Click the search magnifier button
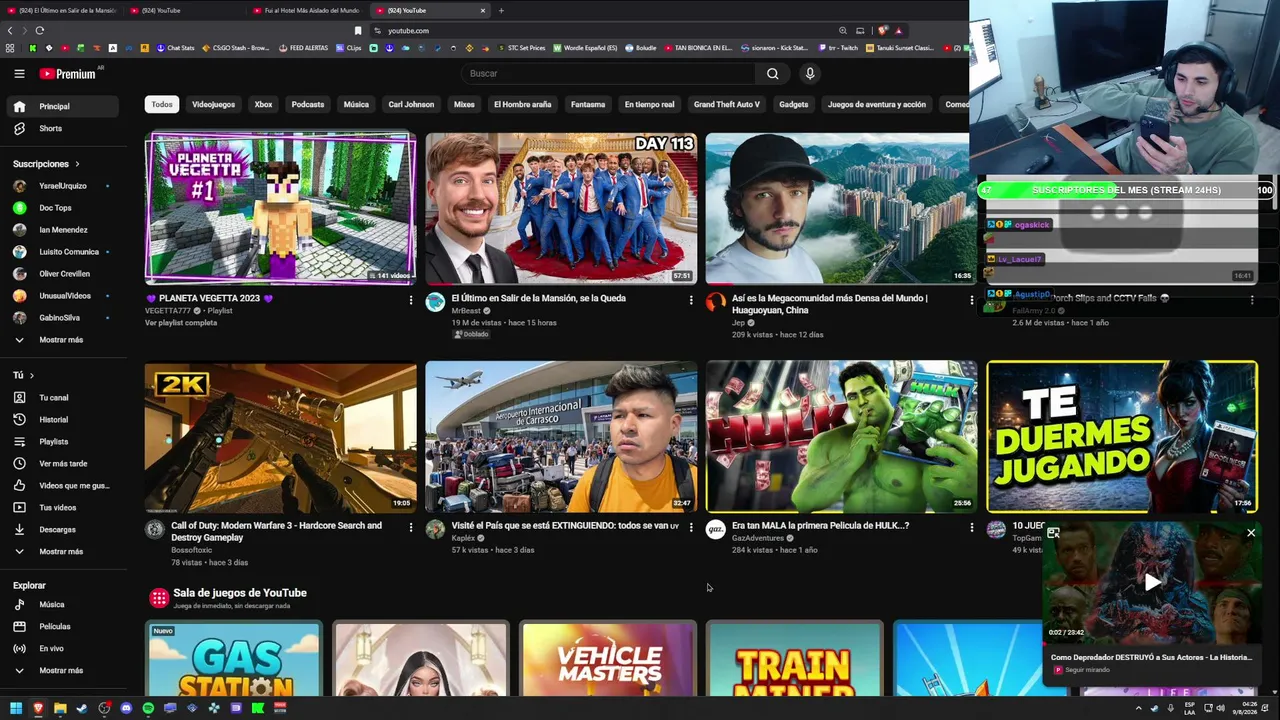1280x720 pixels. click(x=772, y=73)
